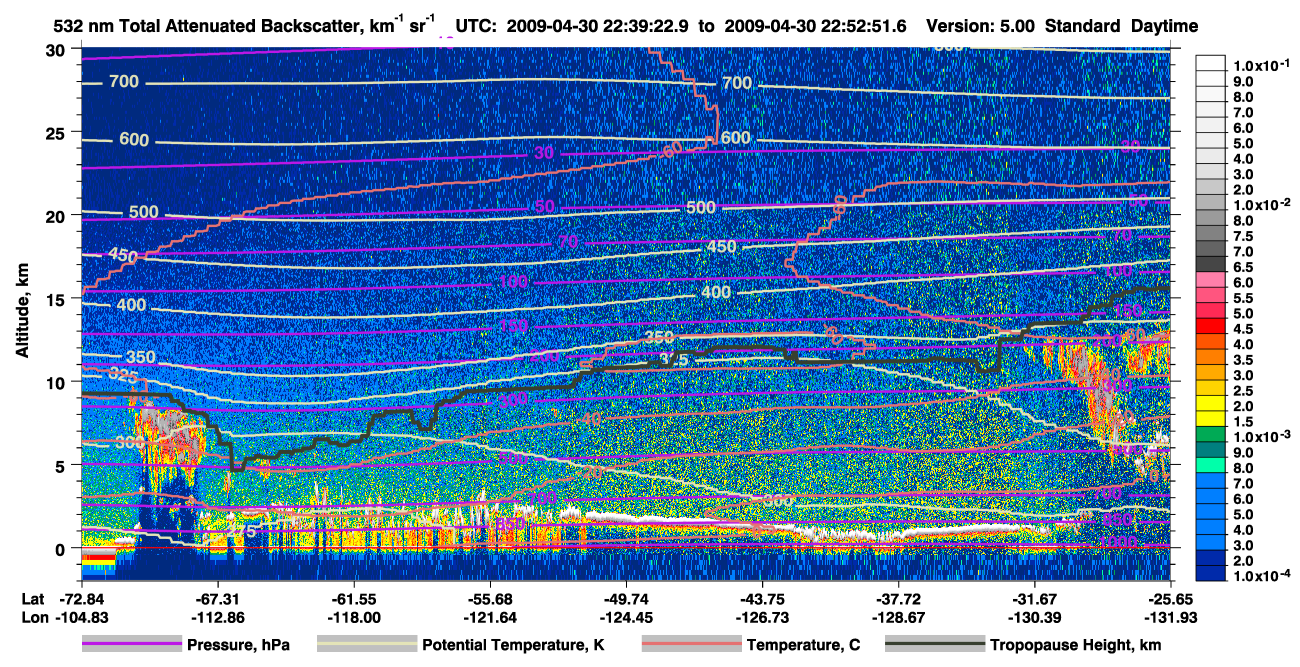Click the latitude value '-37.72'
Image resolution: width=1300 pixels, height=667 pixels.
coord(897,599)
